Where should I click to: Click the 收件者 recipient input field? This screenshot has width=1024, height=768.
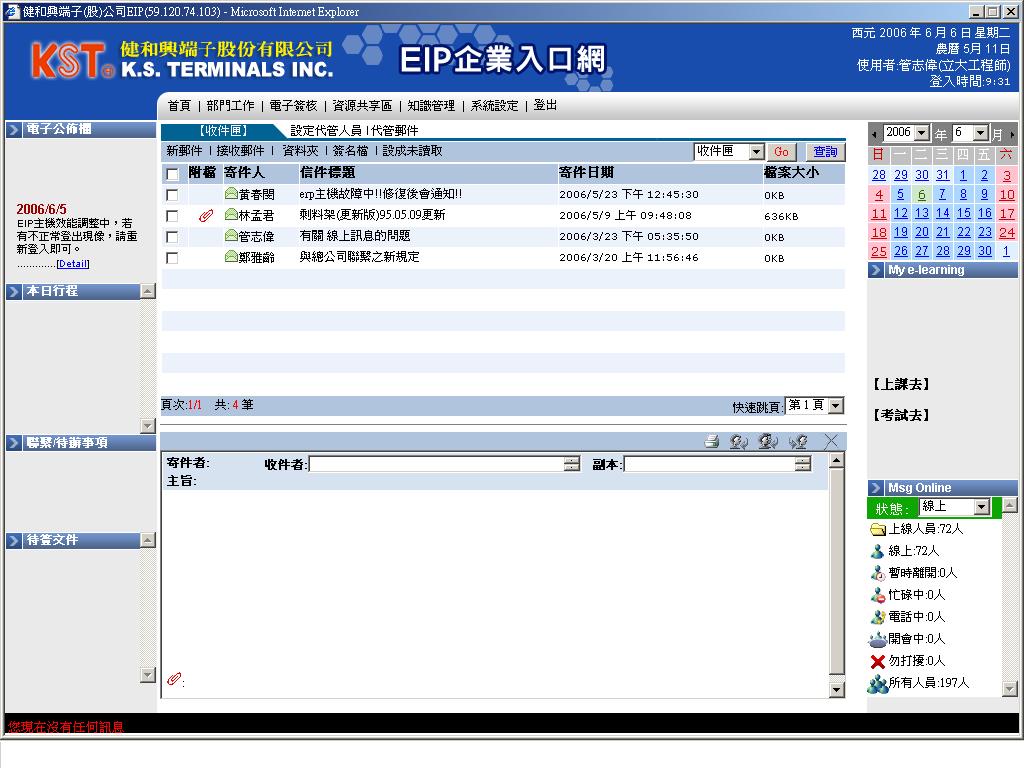click(x=436, y=464)
